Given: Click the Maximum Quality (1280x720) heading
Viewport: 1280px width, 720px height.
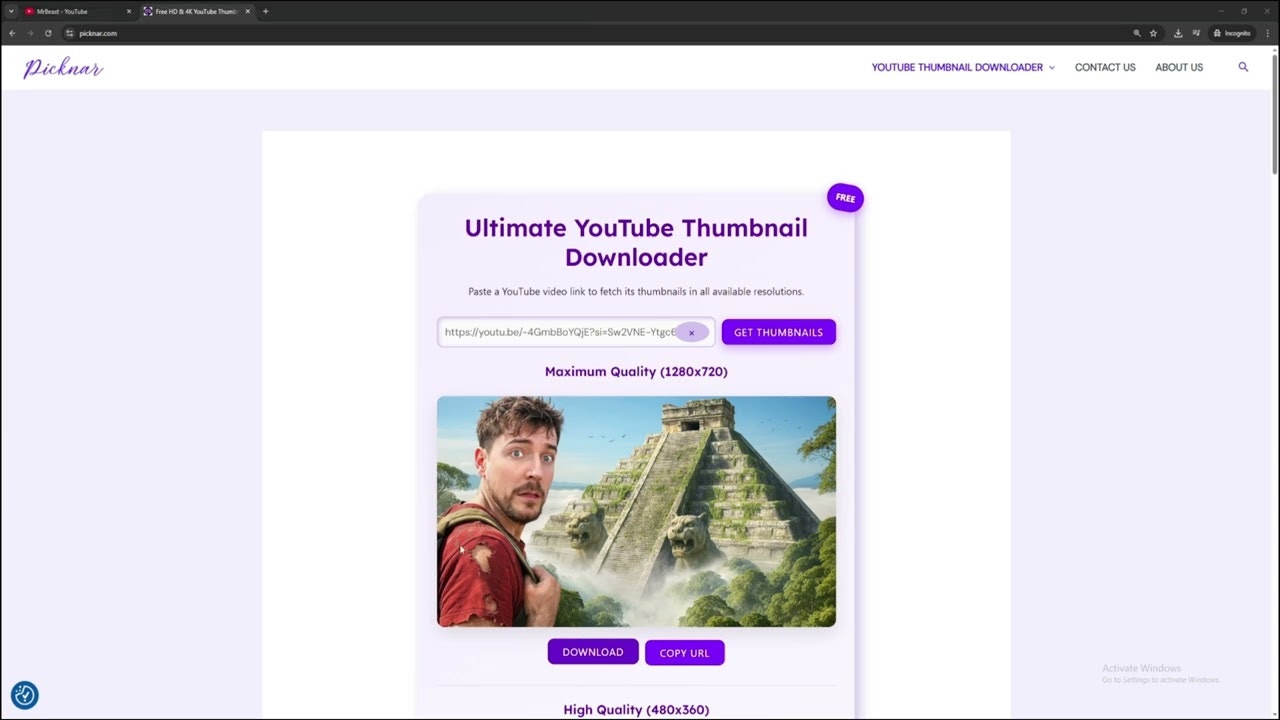Looking at the screenshot, I should (636, 371).
